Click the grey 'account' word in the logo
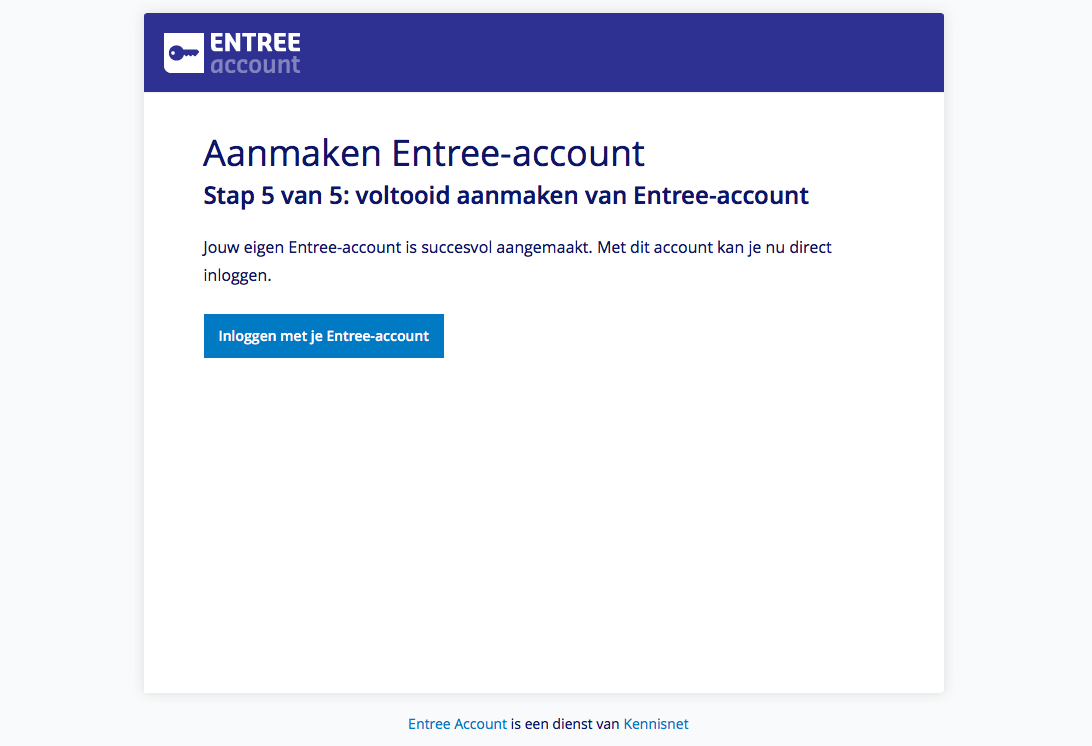The image size is (1092, 746). pos(256,65)
